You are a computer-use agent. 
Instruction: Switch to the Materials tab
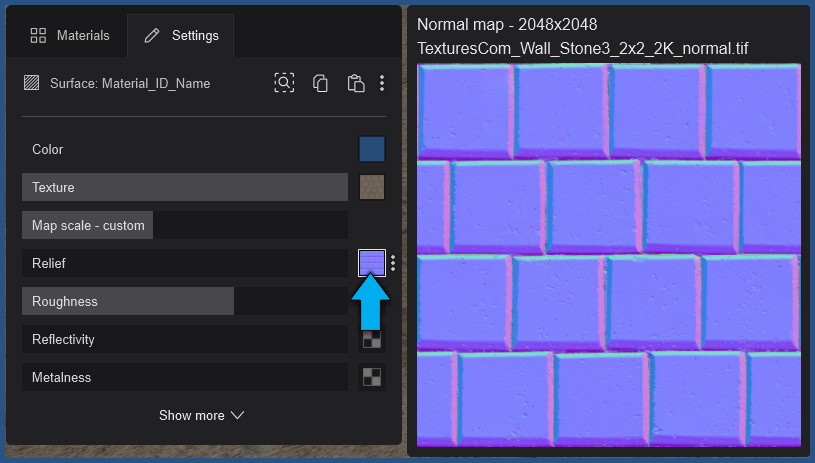coord(70,36)
